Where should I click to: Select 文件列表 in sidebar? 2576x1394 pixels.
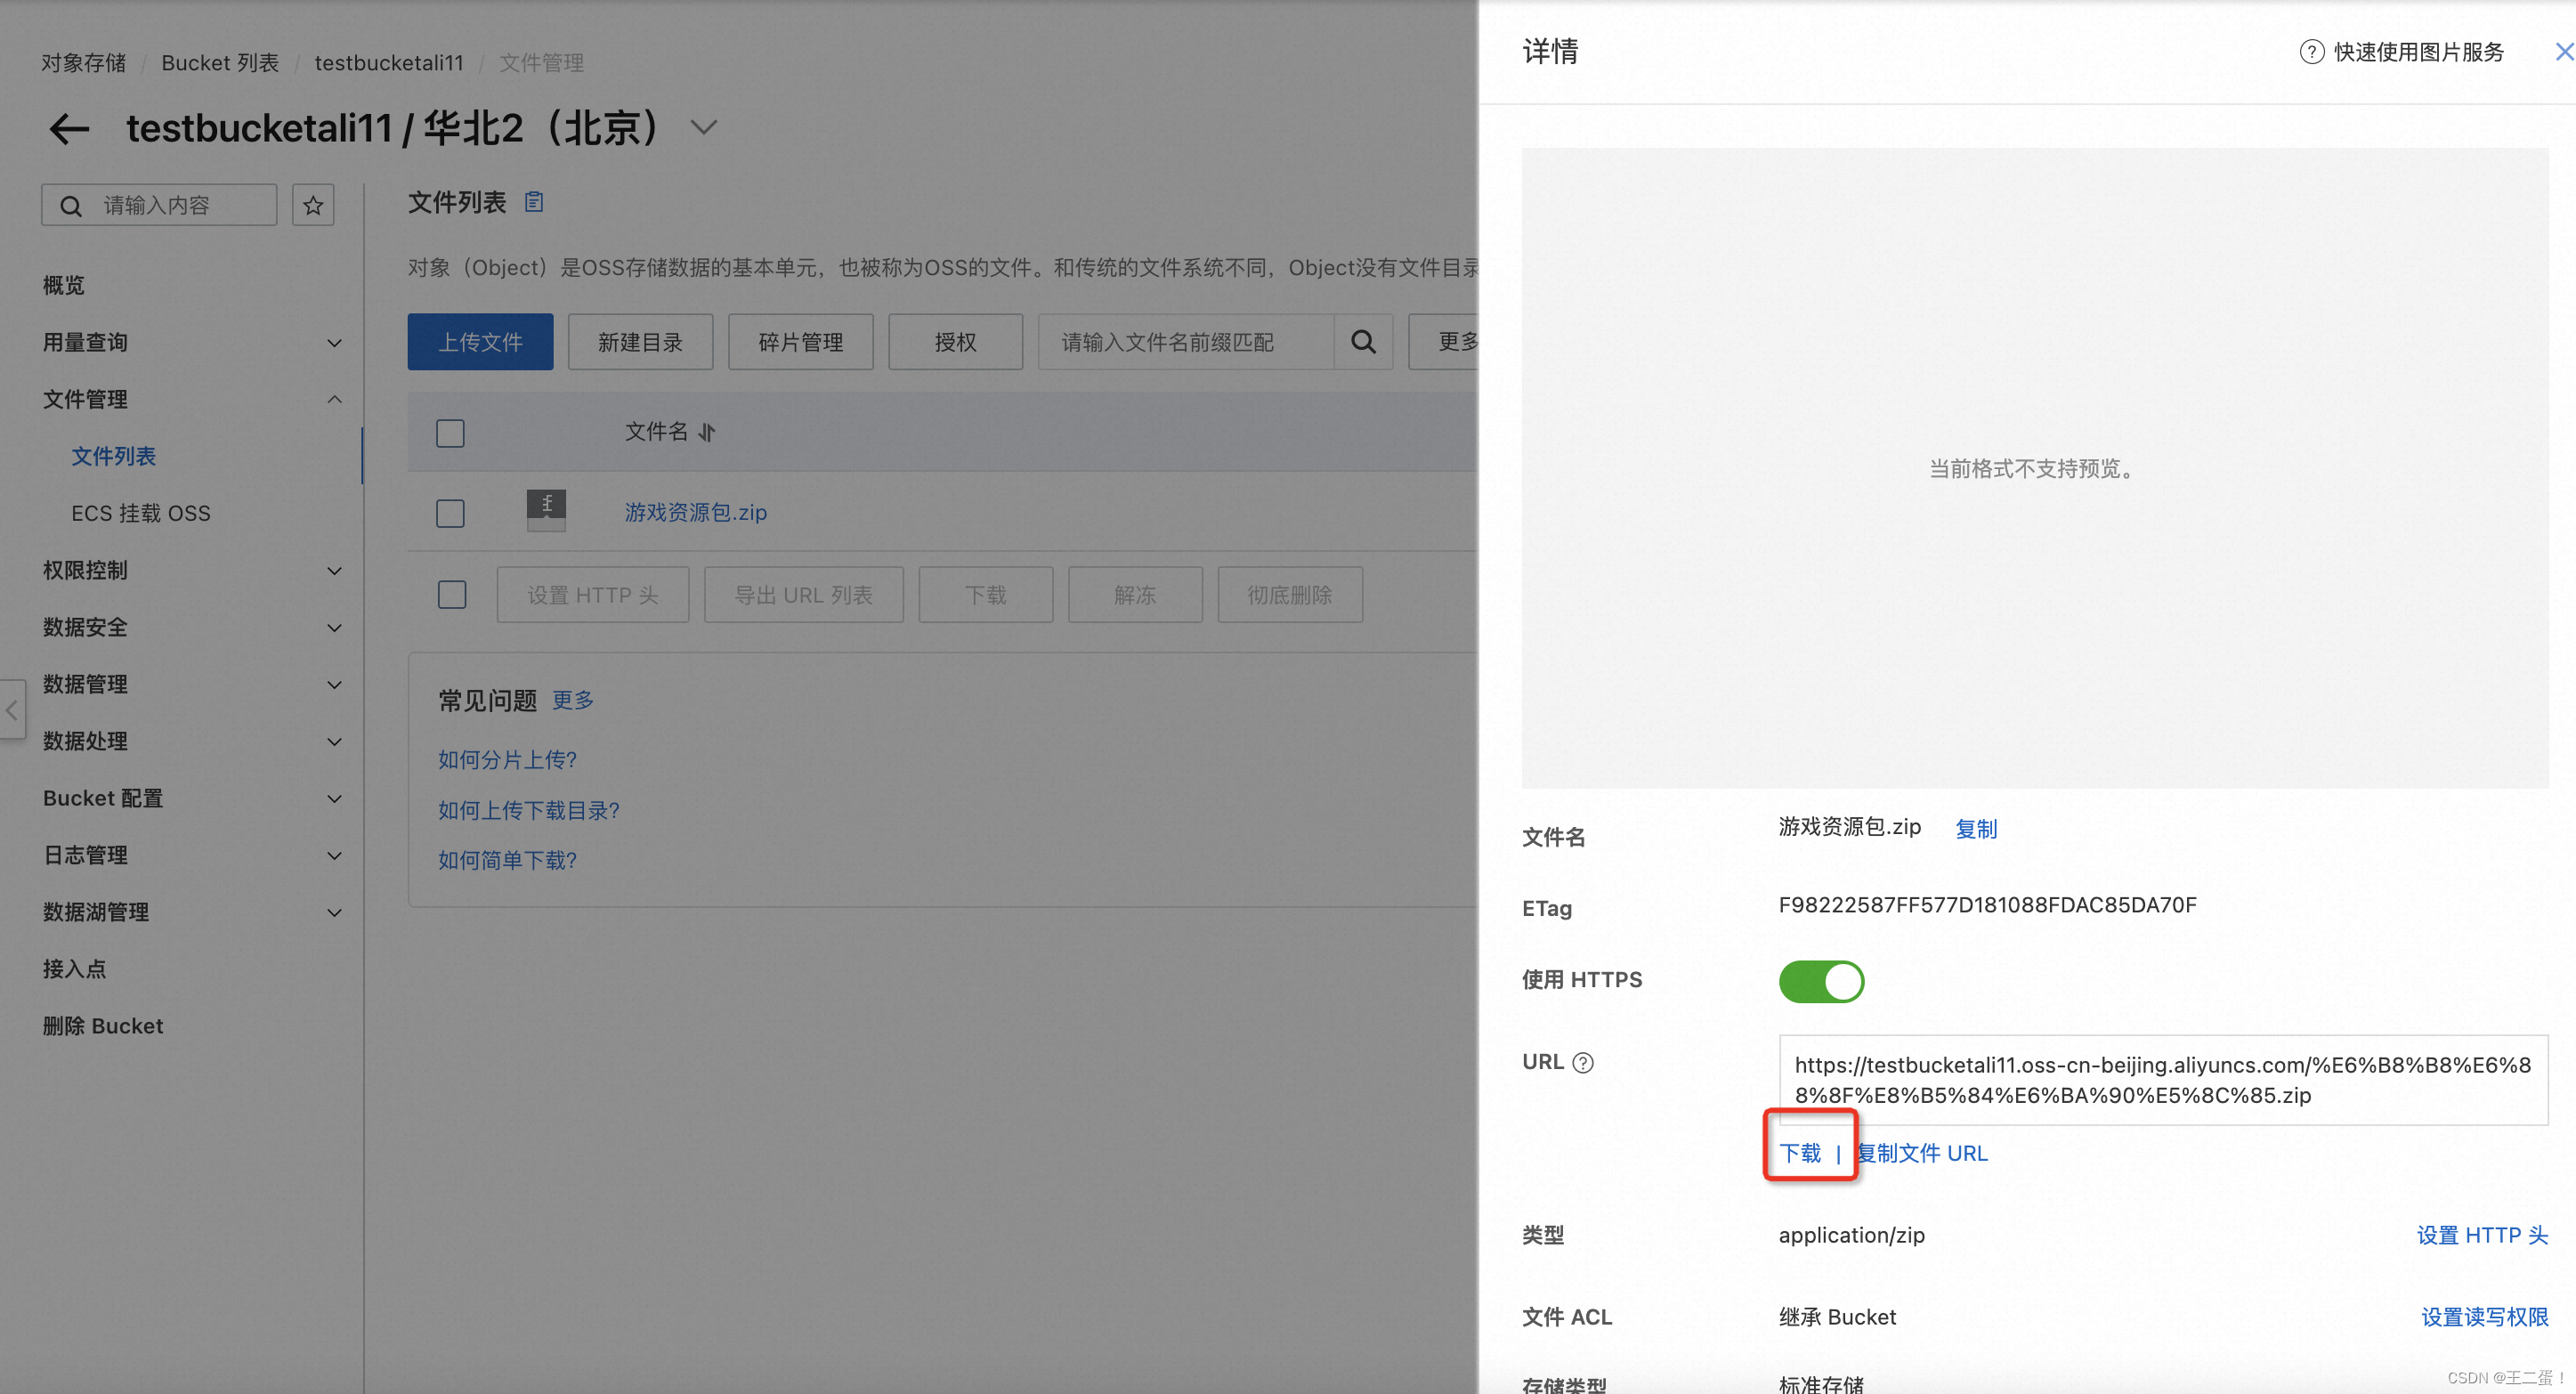click(113, 456)
